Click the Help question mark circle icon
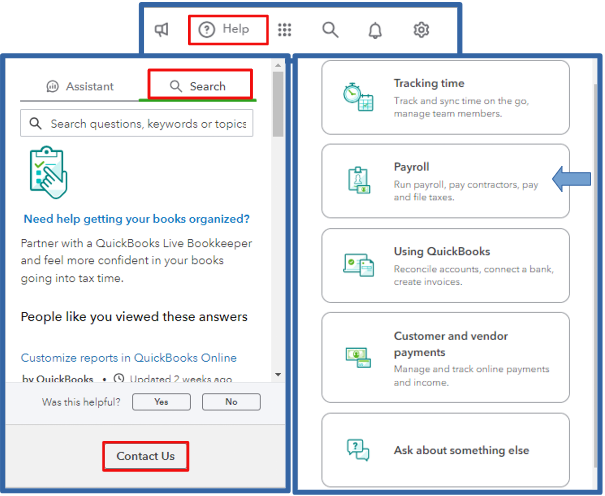605x496 pixels. click(x=206, y=30)
